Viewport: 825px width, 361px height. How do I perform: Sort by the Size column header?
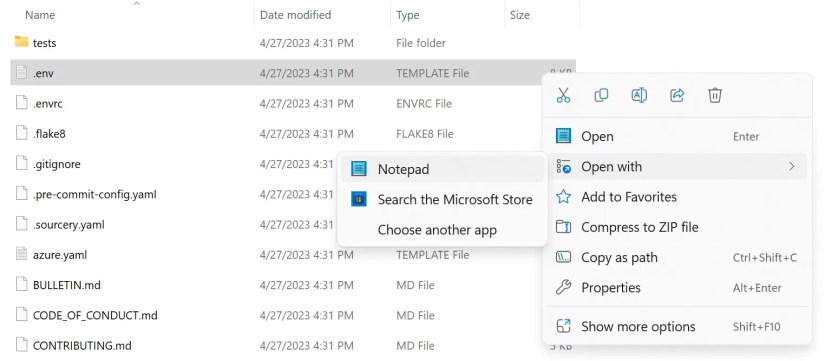click(520, 15)
